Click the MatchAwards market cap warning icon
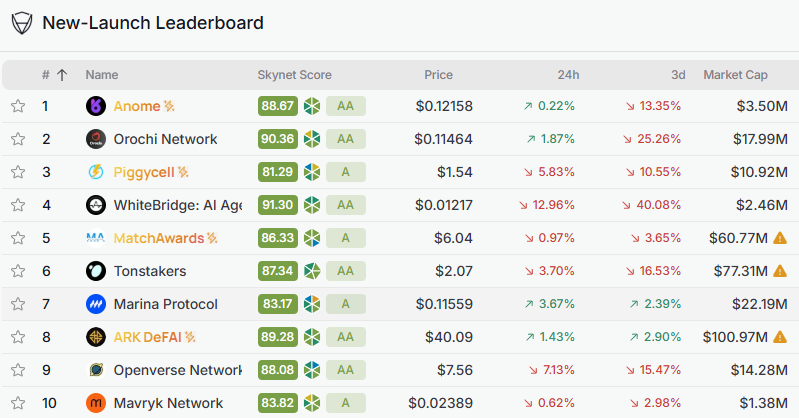799x418 pixels. click(x=780, y=238)
